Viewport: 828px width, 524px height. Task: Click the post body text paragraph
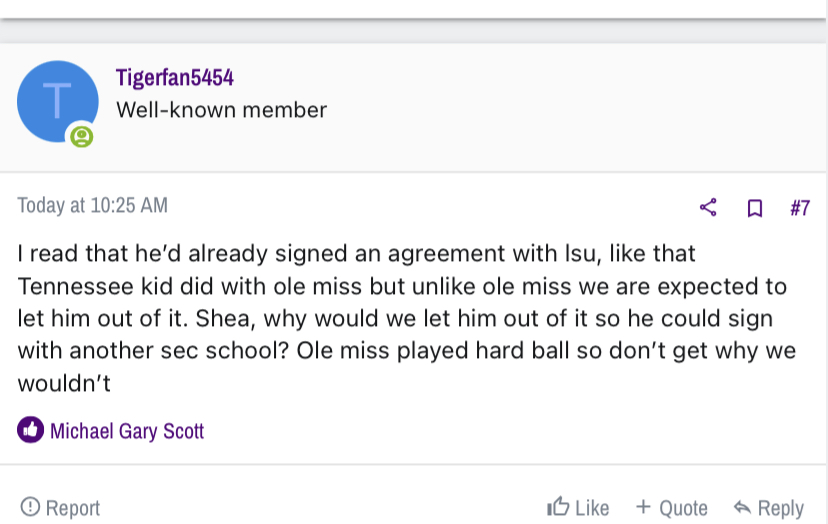407,319
